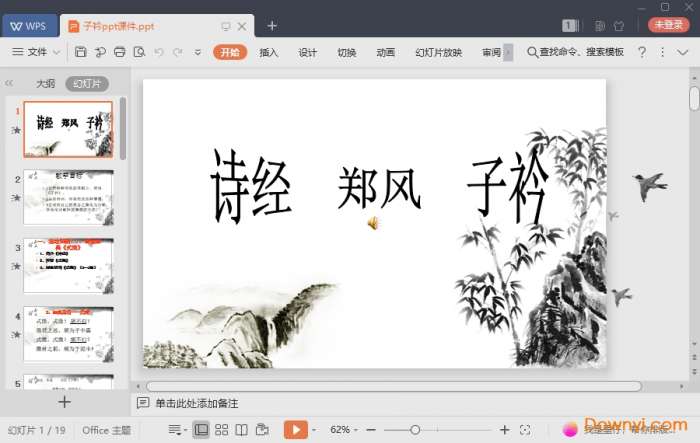The width and height of the screenshot is (700, 443).
Task: Switch to the 幻灯片 thumbnail view
Action: point(87,84)
